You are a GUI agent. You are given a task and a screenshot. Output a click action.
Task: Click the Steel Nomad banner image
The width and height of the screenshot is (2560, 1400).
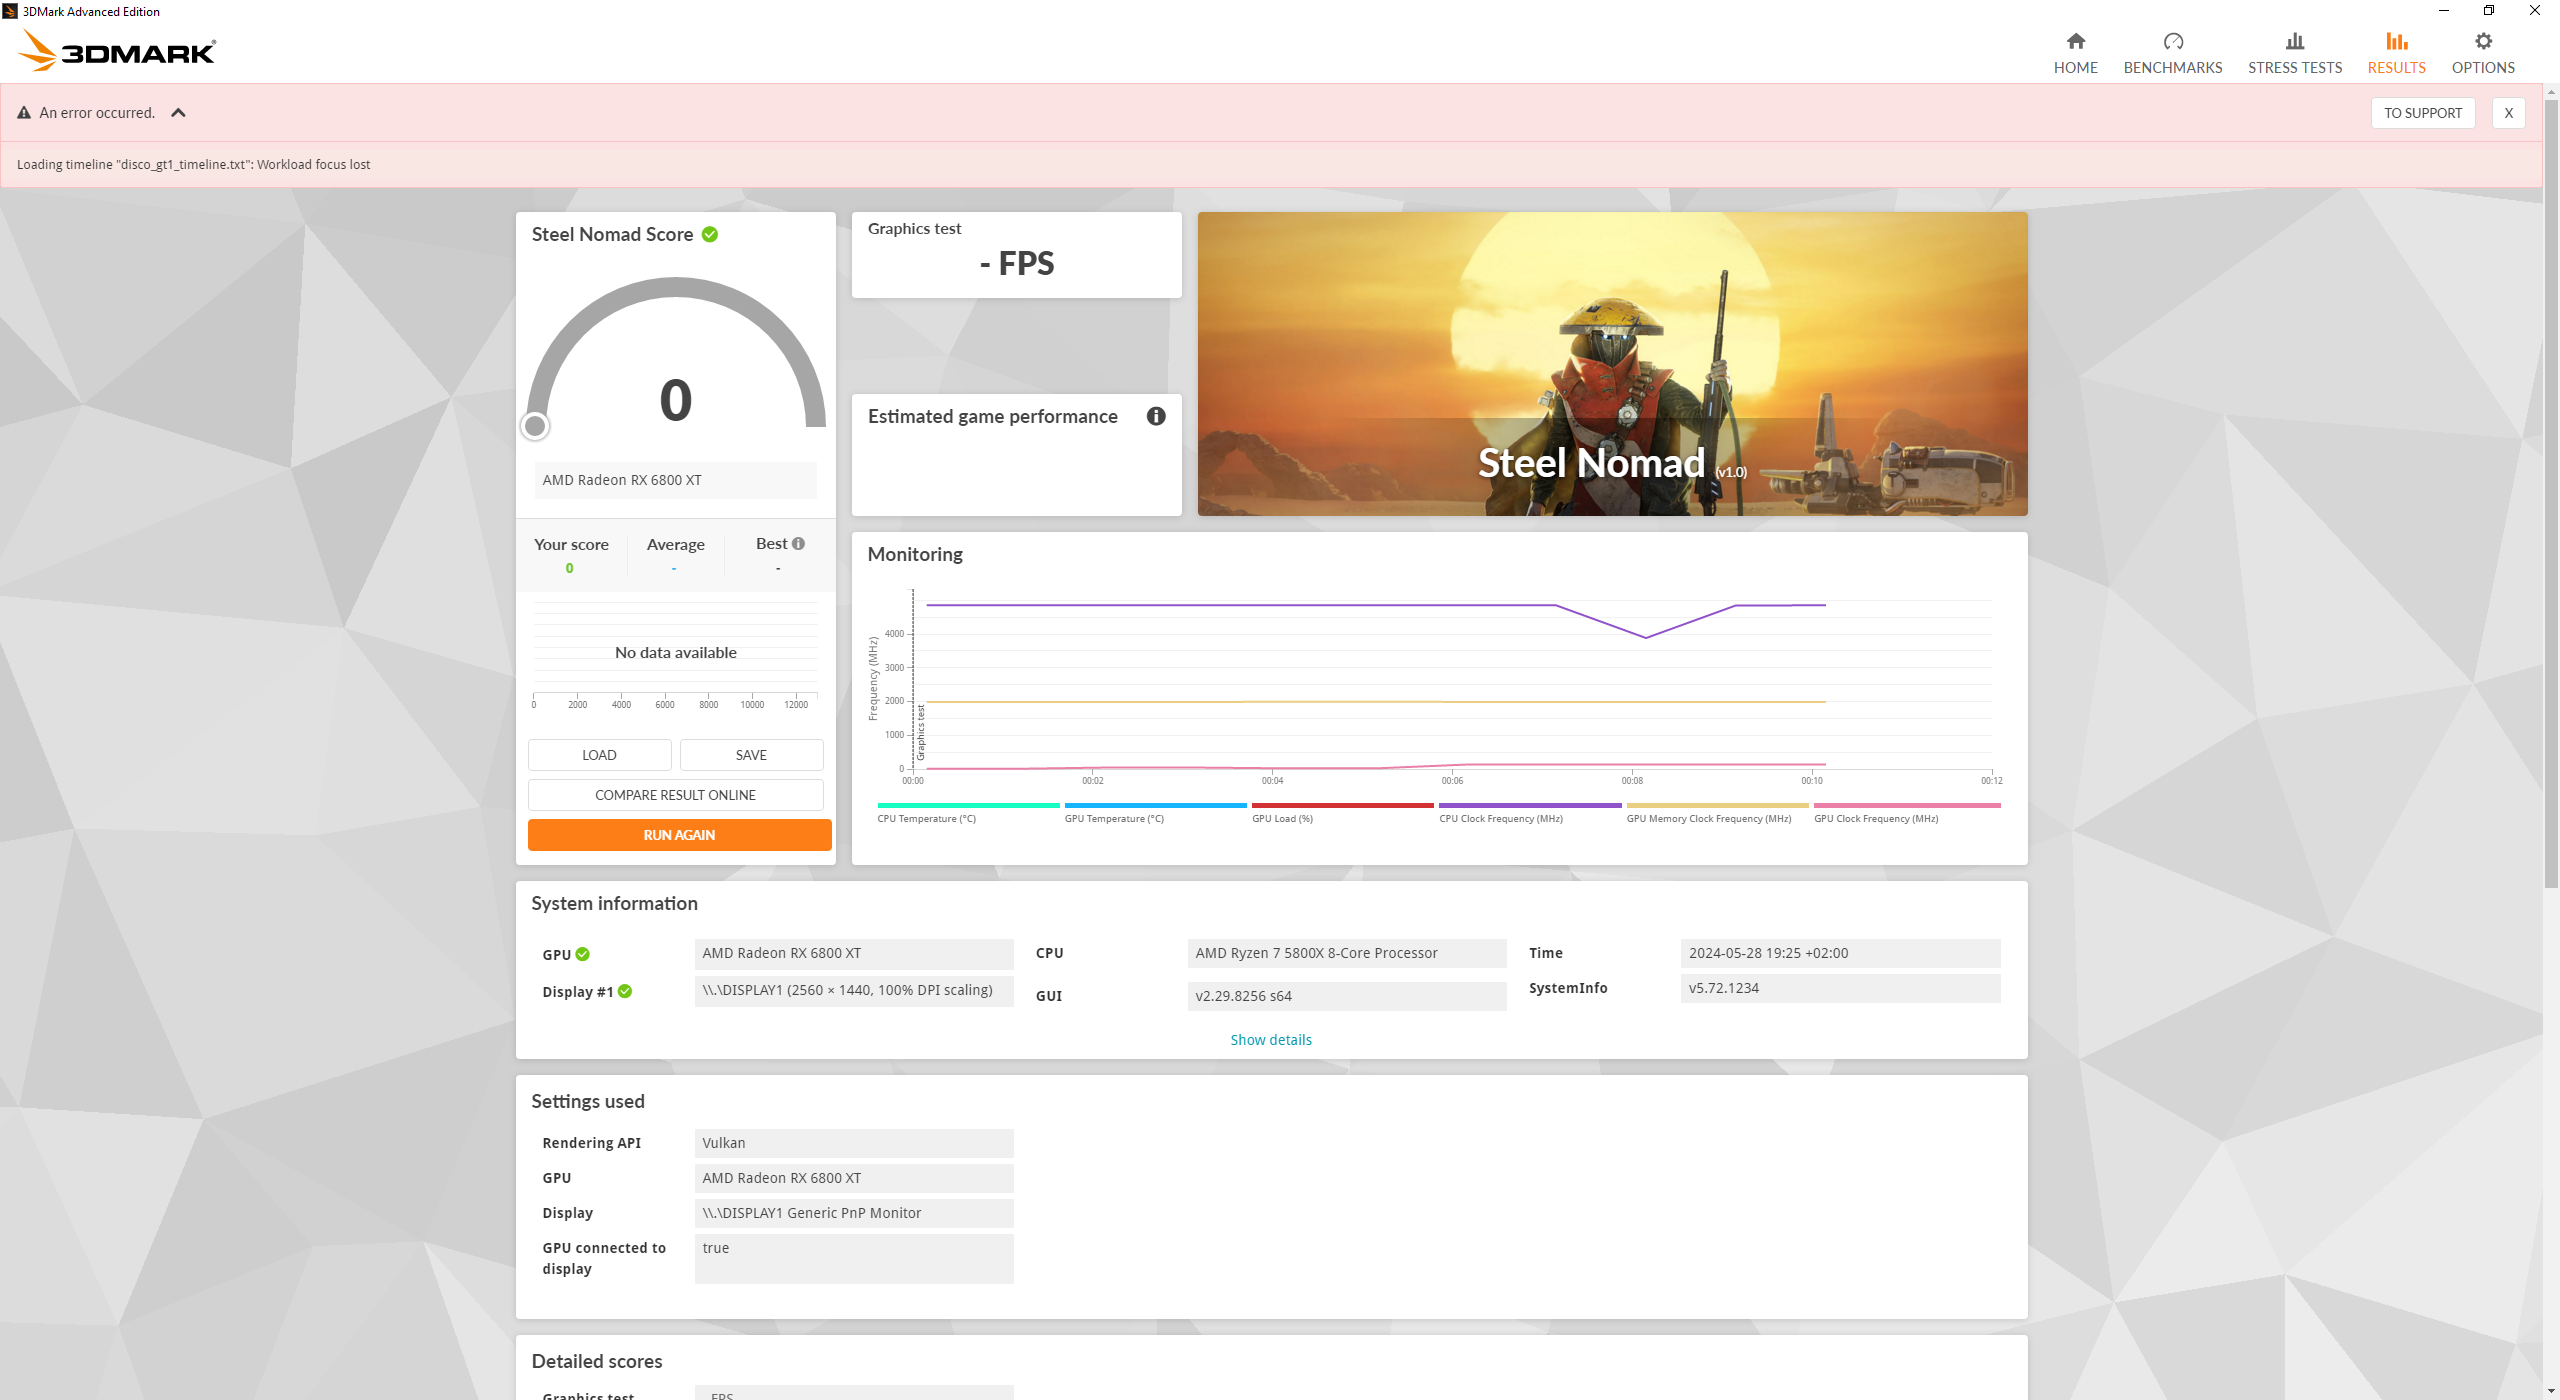1612,364
